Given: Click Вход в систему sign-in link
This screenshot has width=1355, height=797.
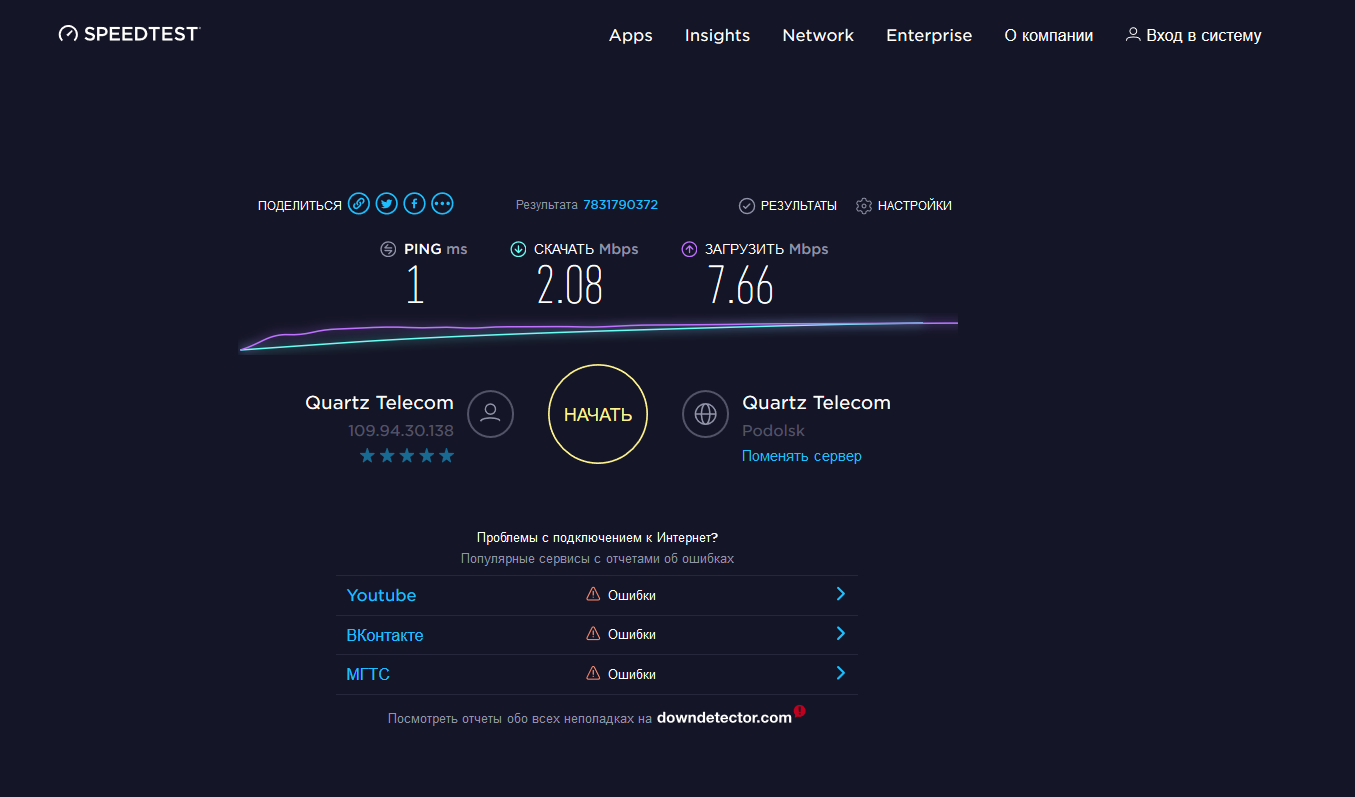Looking at the screenshot, I should tap(1193, 35).
